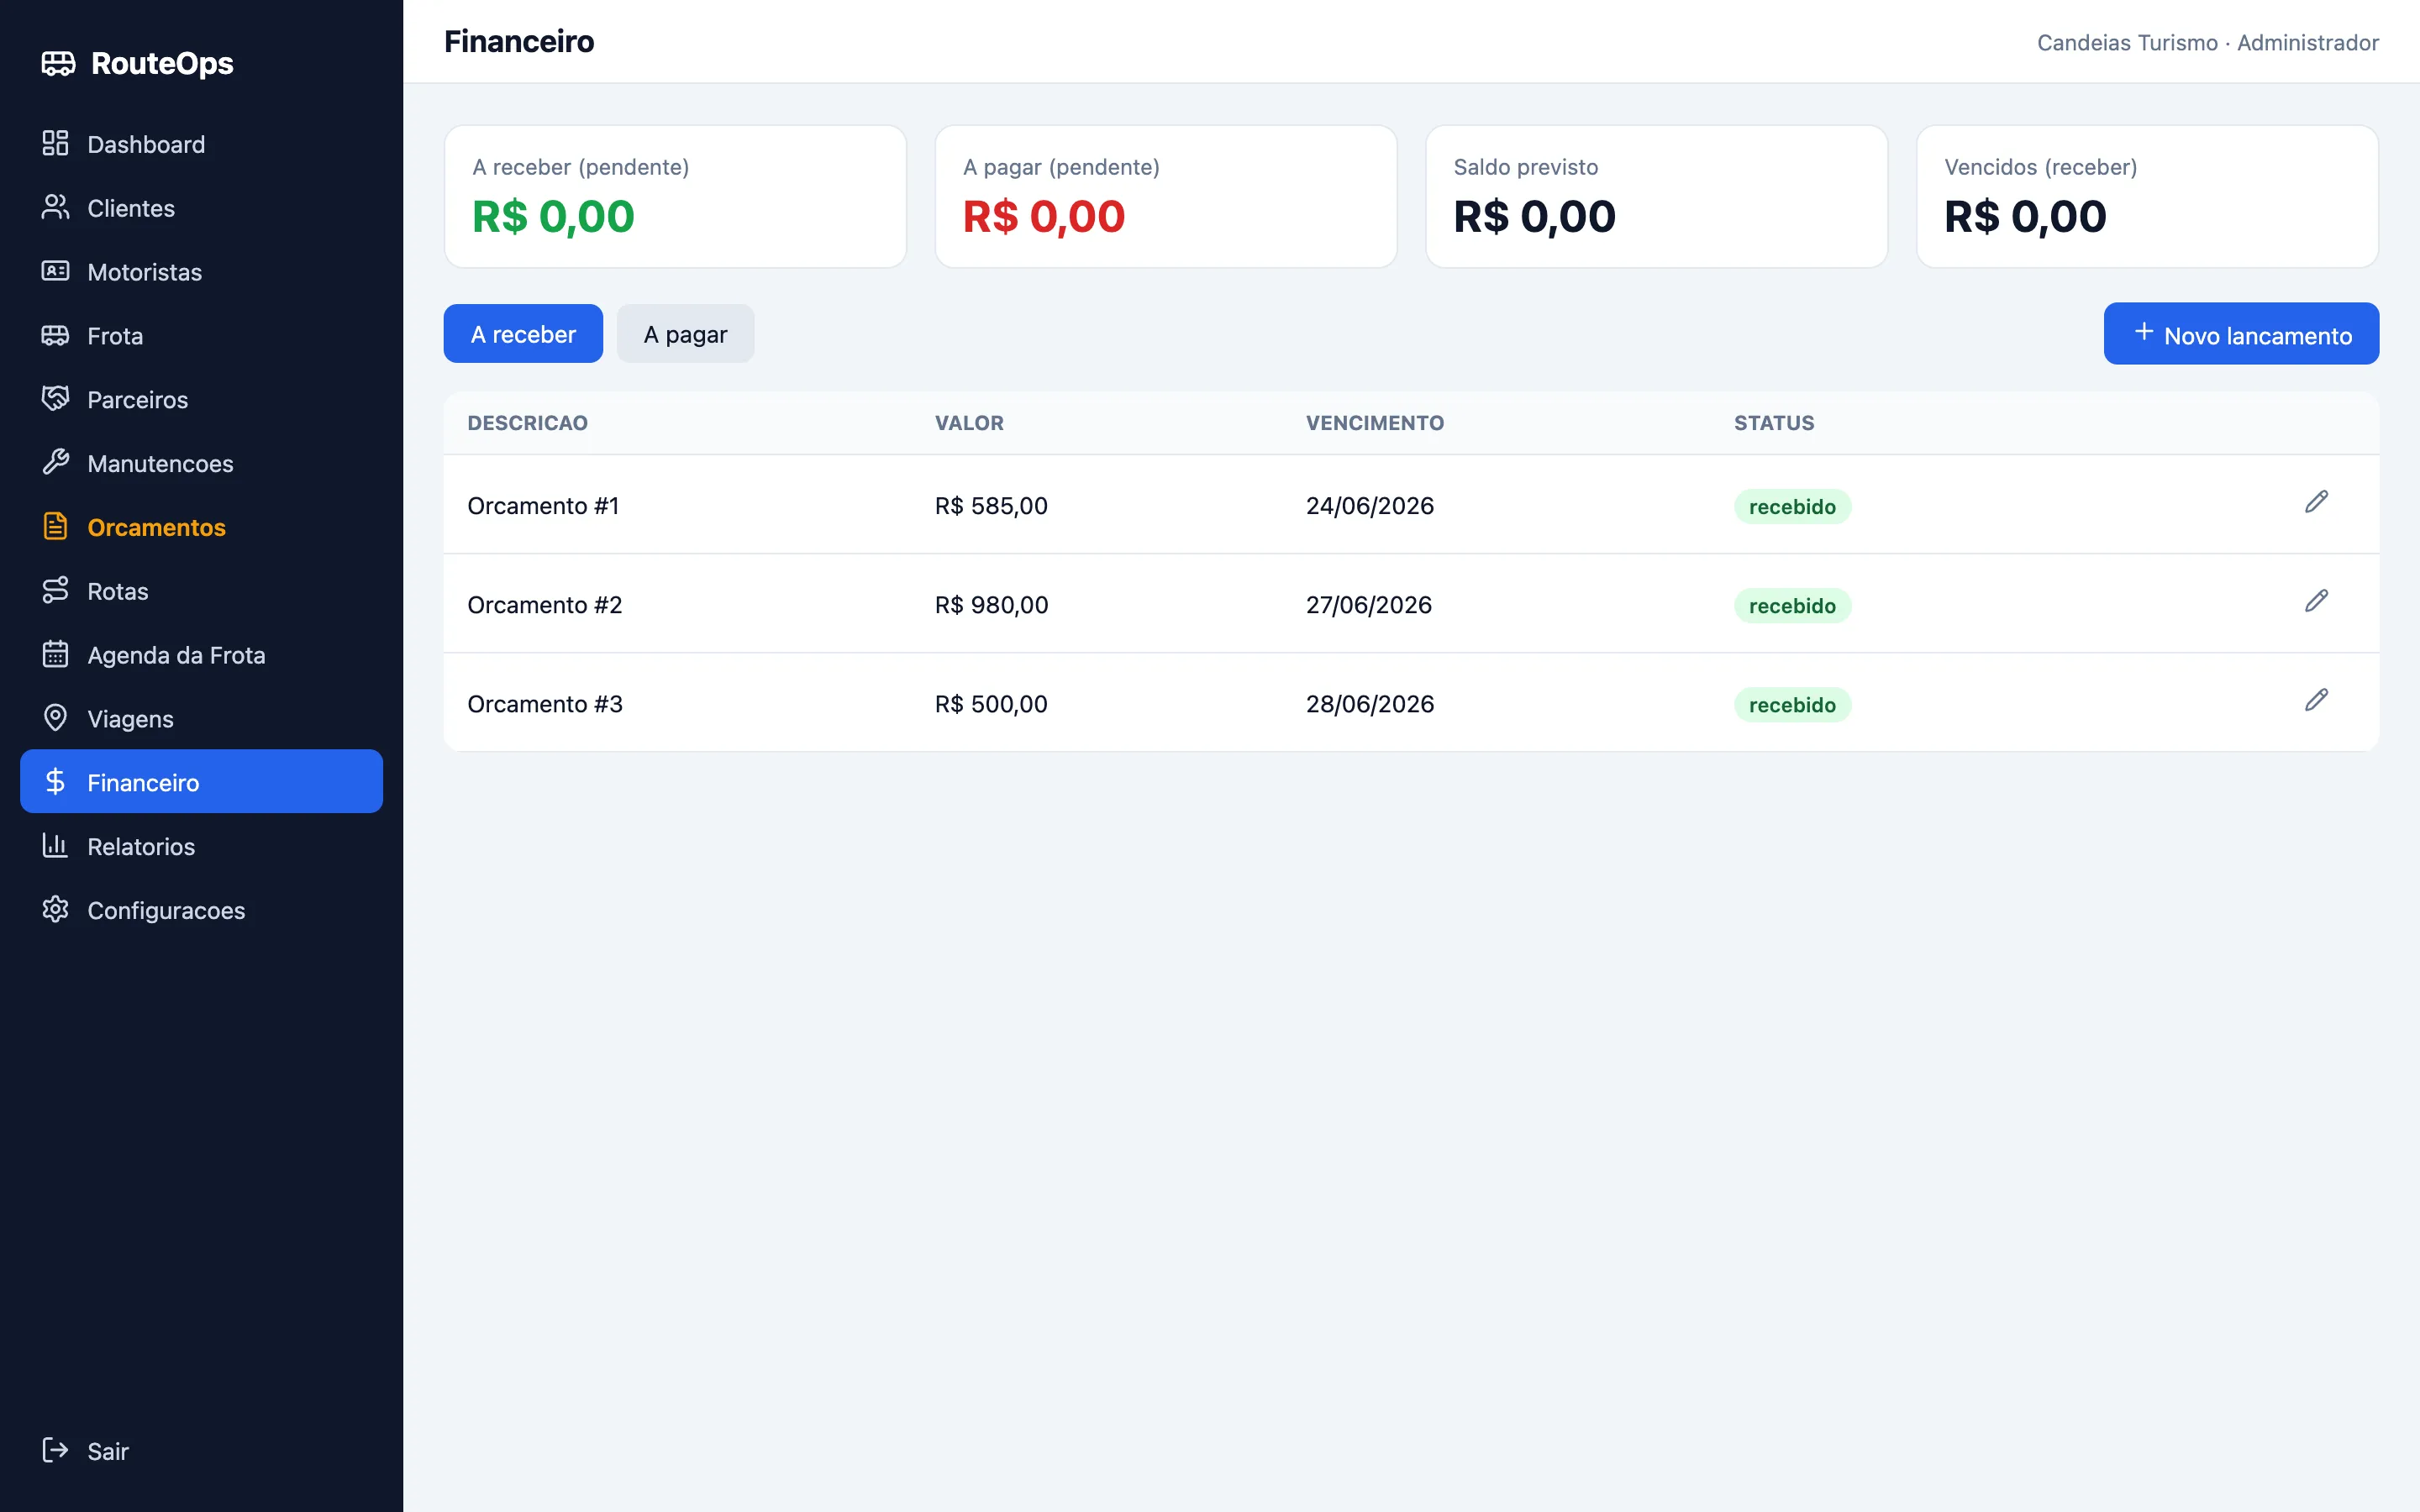The width and height of the screenshot is (2420, 1512).
Task: Edit Orcamento #1 with pencil icon
Action: (x=2316, y=502)
